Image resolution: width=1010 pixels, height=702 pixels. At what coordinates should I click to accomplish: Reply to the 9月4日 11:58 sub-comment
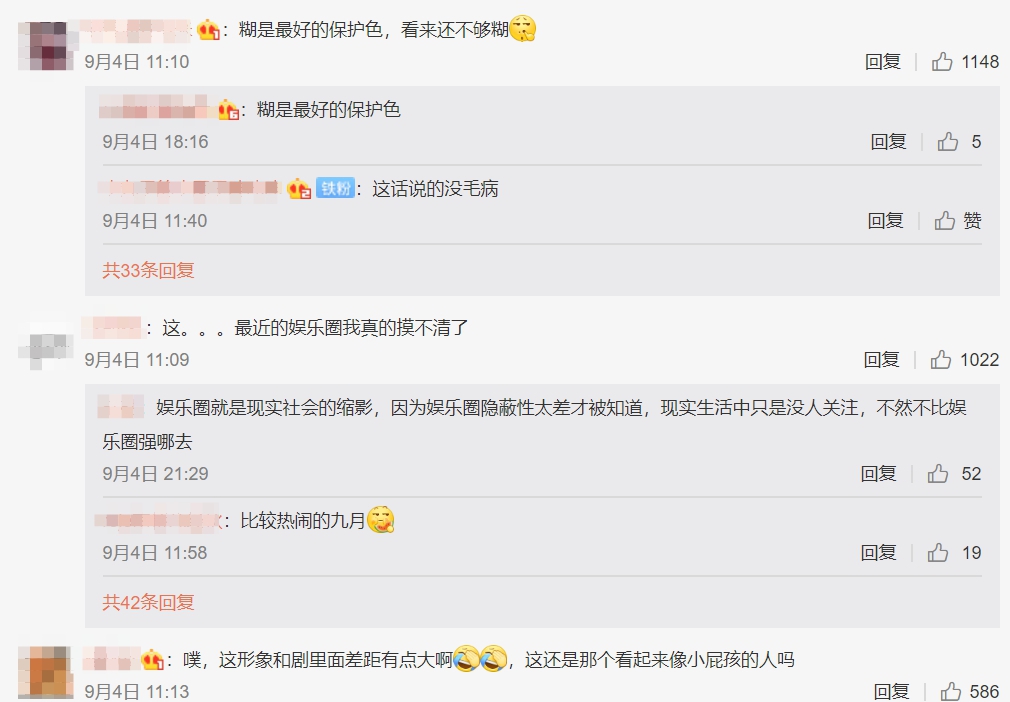point(879,553)
